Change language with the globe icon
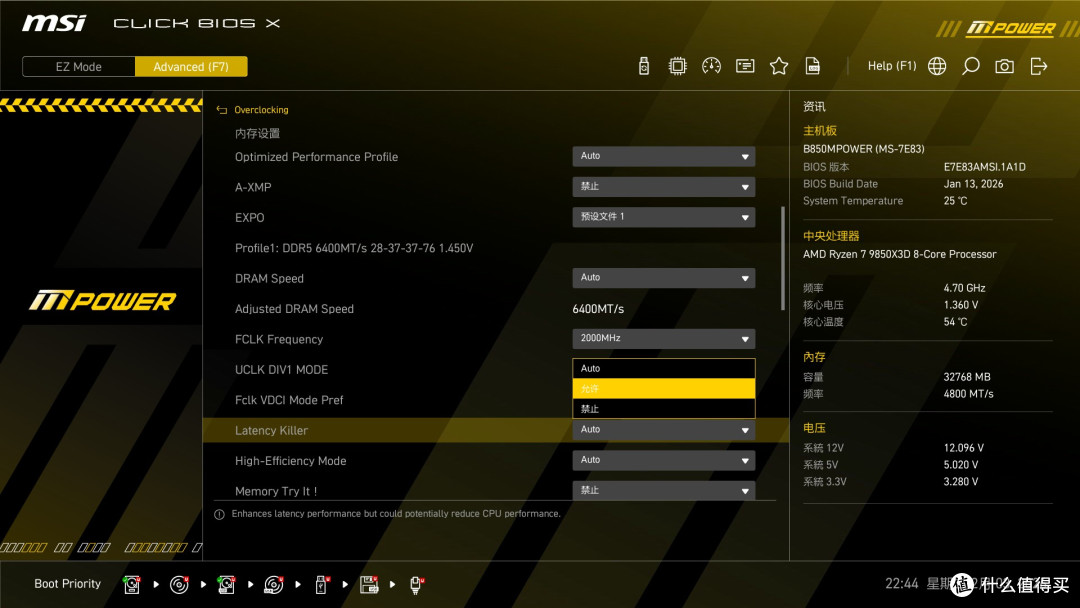This screenshot has height=608, width=1080. pyautogui.click(x=937, y=66)
